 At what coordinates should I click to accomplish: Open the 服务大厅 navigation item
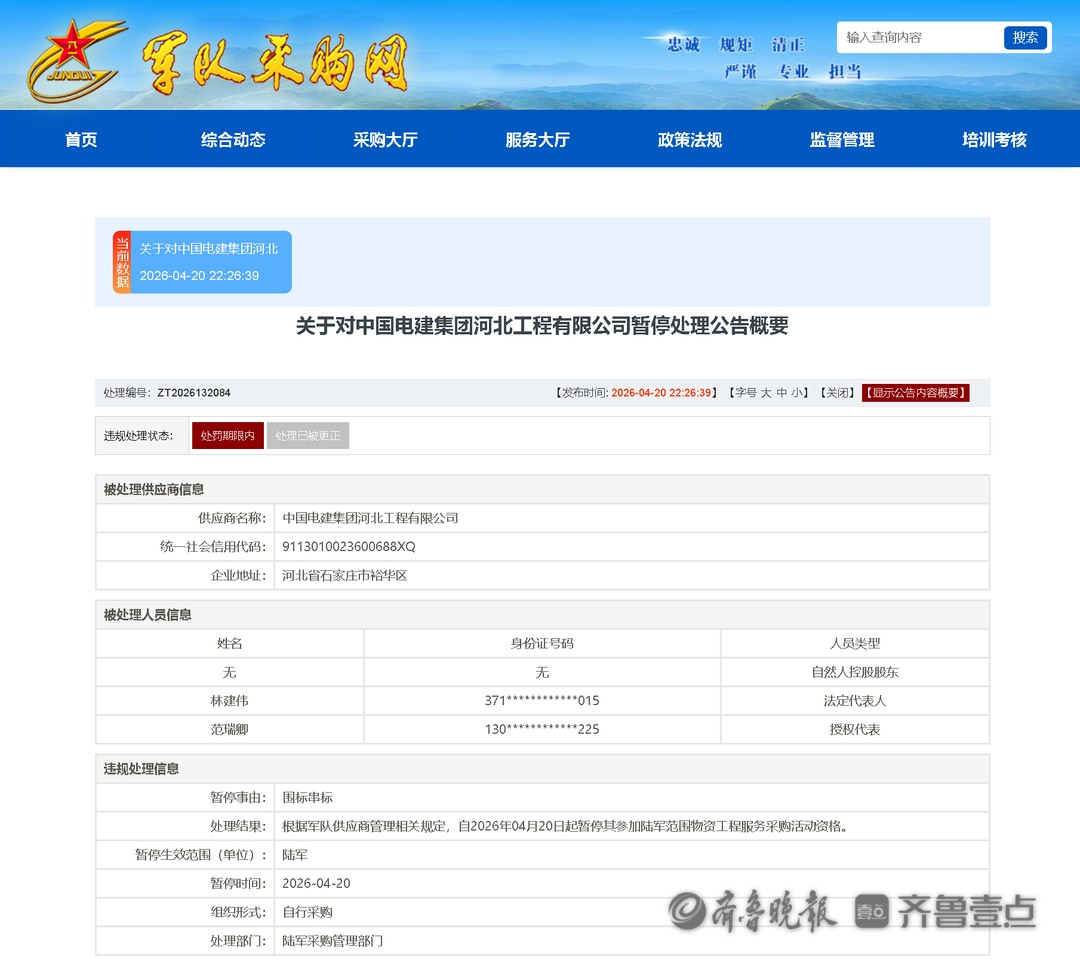(537, 140)
